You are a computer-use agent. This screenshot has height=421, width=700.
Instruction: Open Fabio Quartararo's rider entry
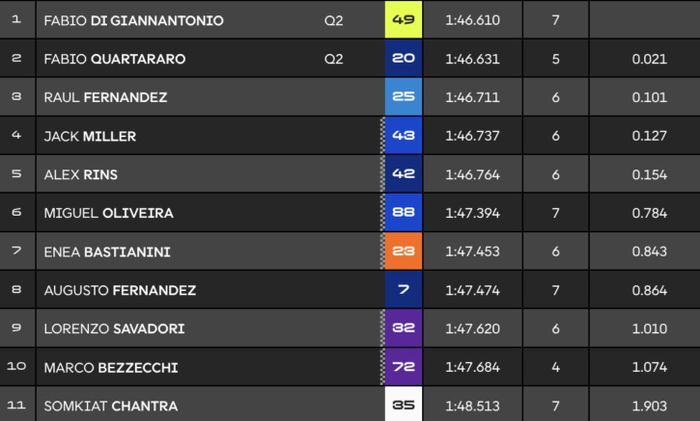point(114,59)
